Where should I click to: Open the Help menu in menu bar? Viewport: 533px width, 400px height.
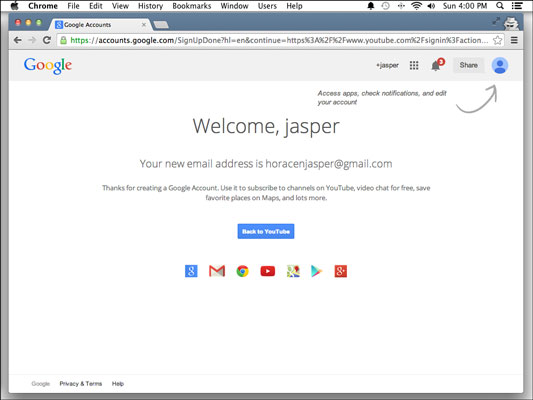(294, 6)
